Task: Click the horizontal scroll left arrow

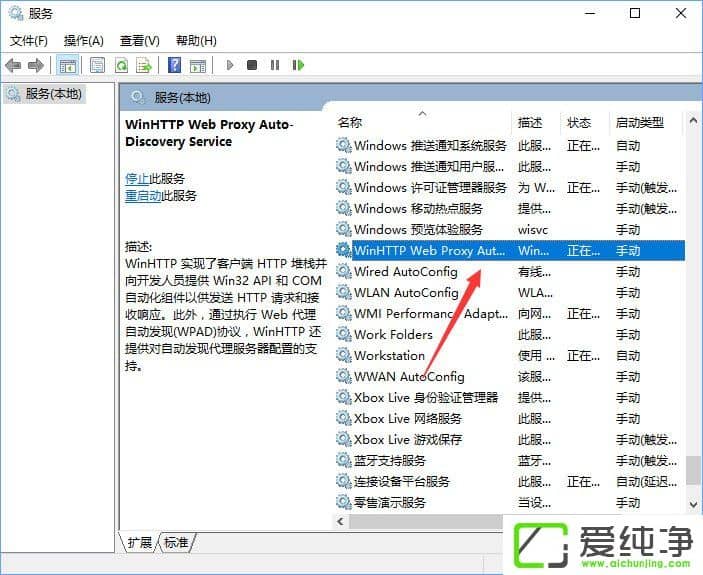Action: (x=341, y=521)
